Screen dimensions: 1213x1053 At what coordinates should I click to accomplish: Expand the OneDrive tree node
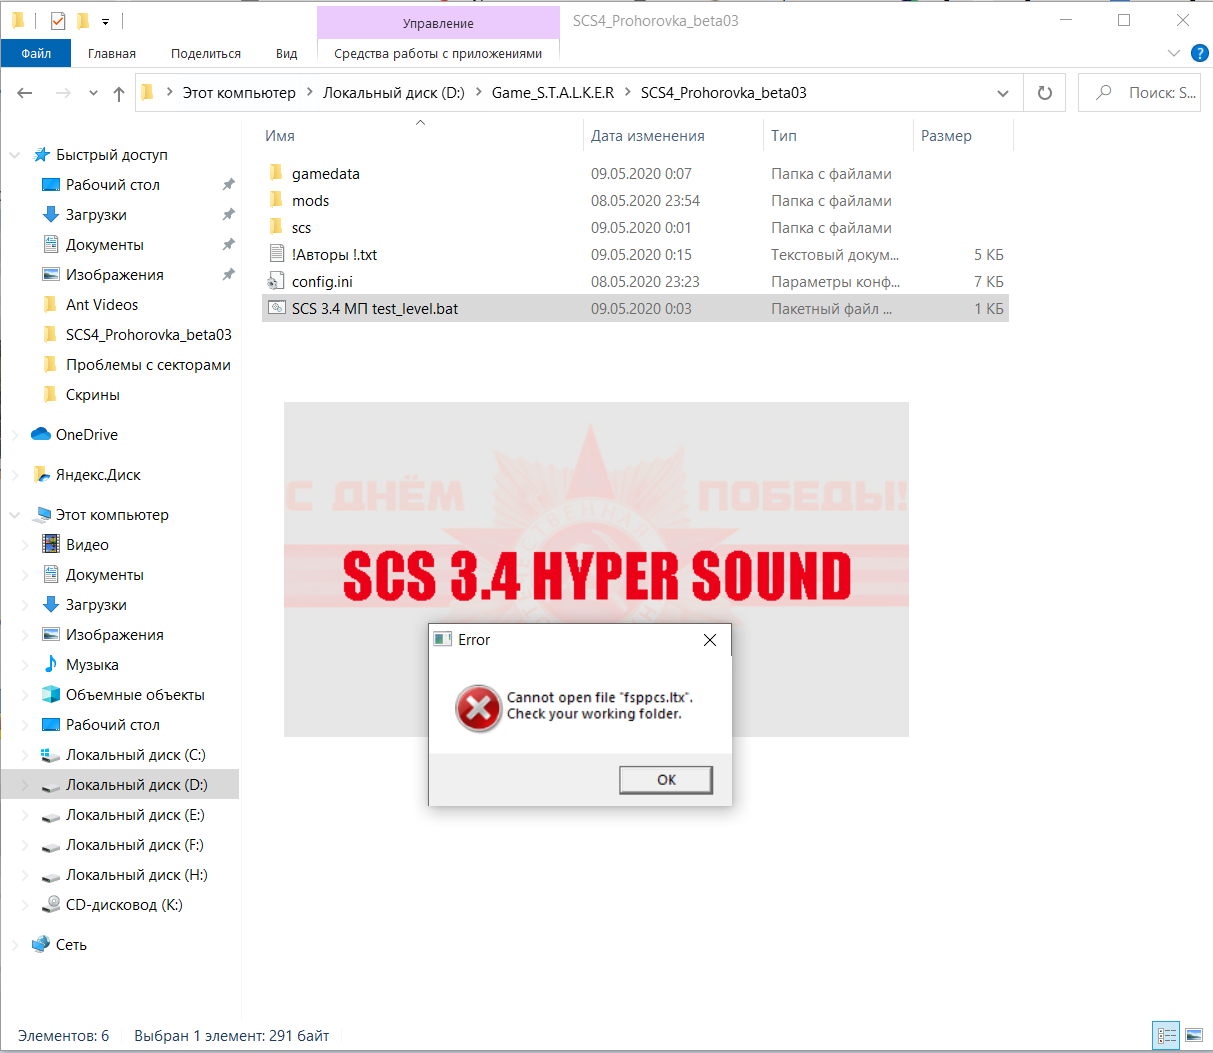(x=15, y=435)
